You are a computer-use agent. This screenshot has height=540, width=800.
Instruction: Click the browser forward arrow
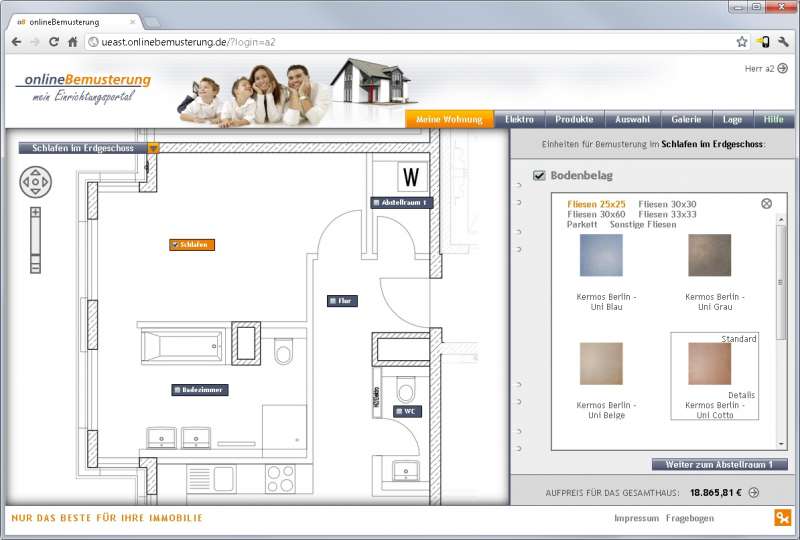click(35, 42)
